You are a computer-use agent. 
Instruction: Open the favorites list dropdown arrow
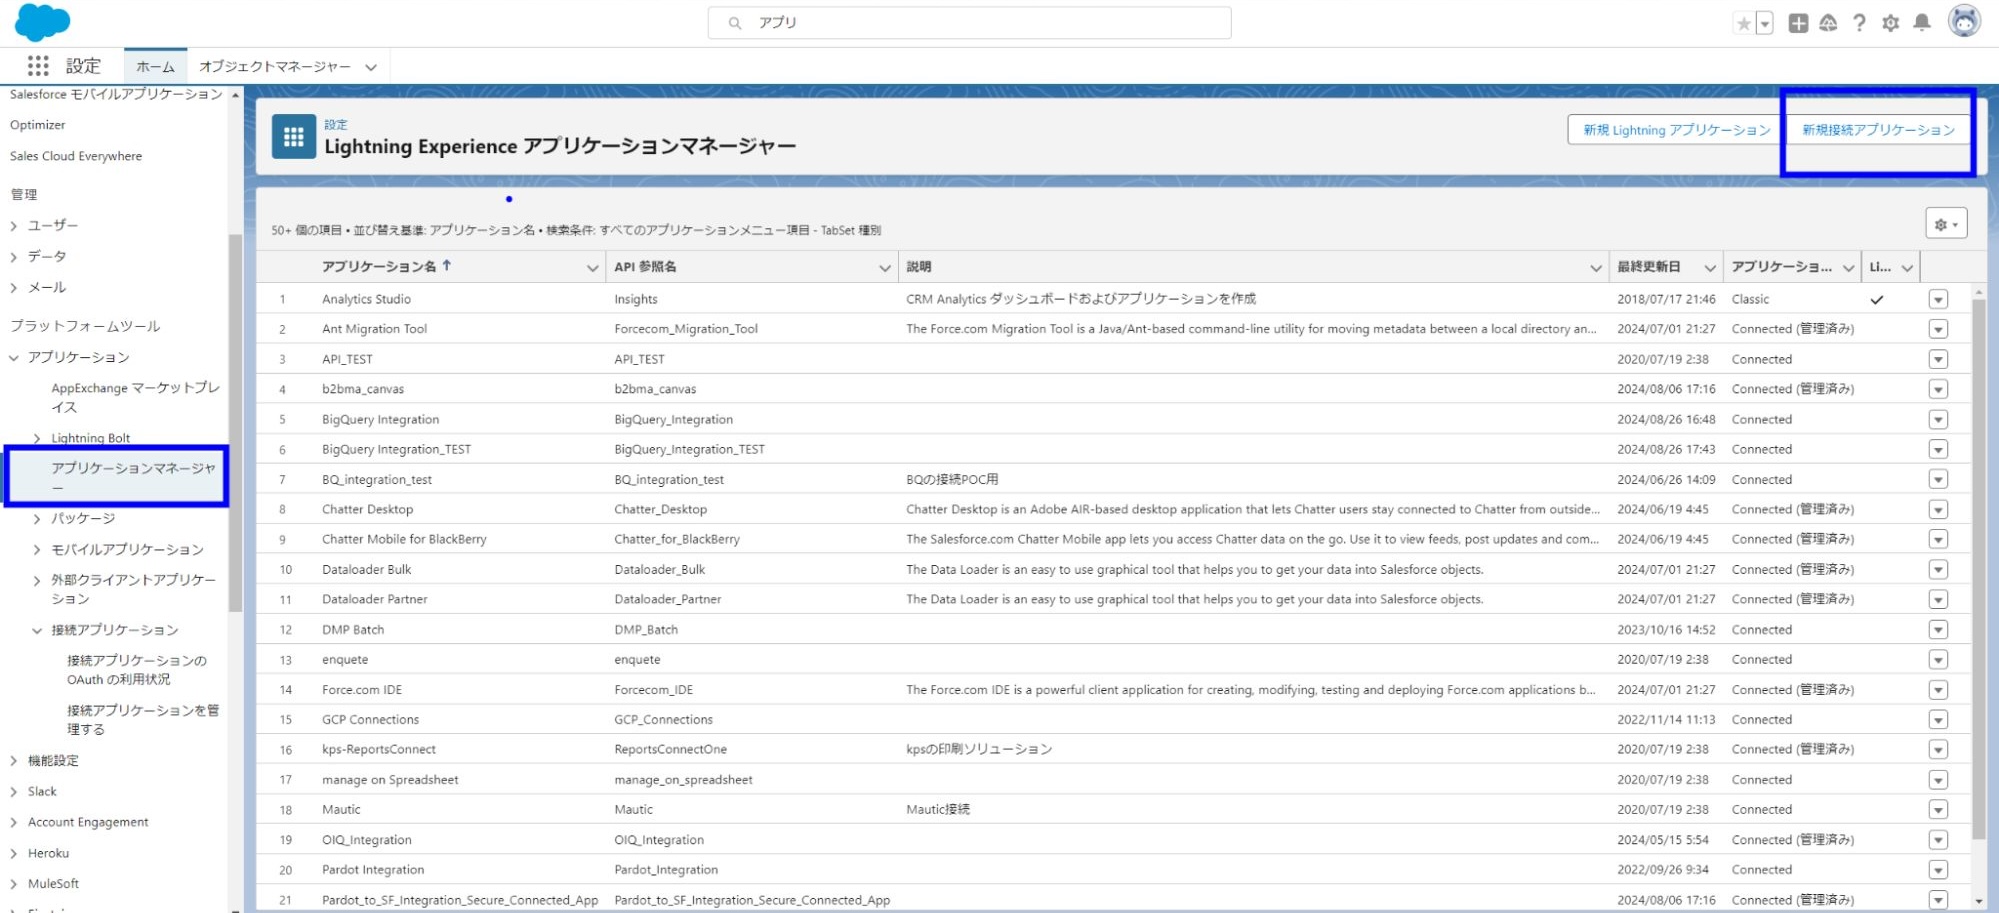click(1765, 23)
